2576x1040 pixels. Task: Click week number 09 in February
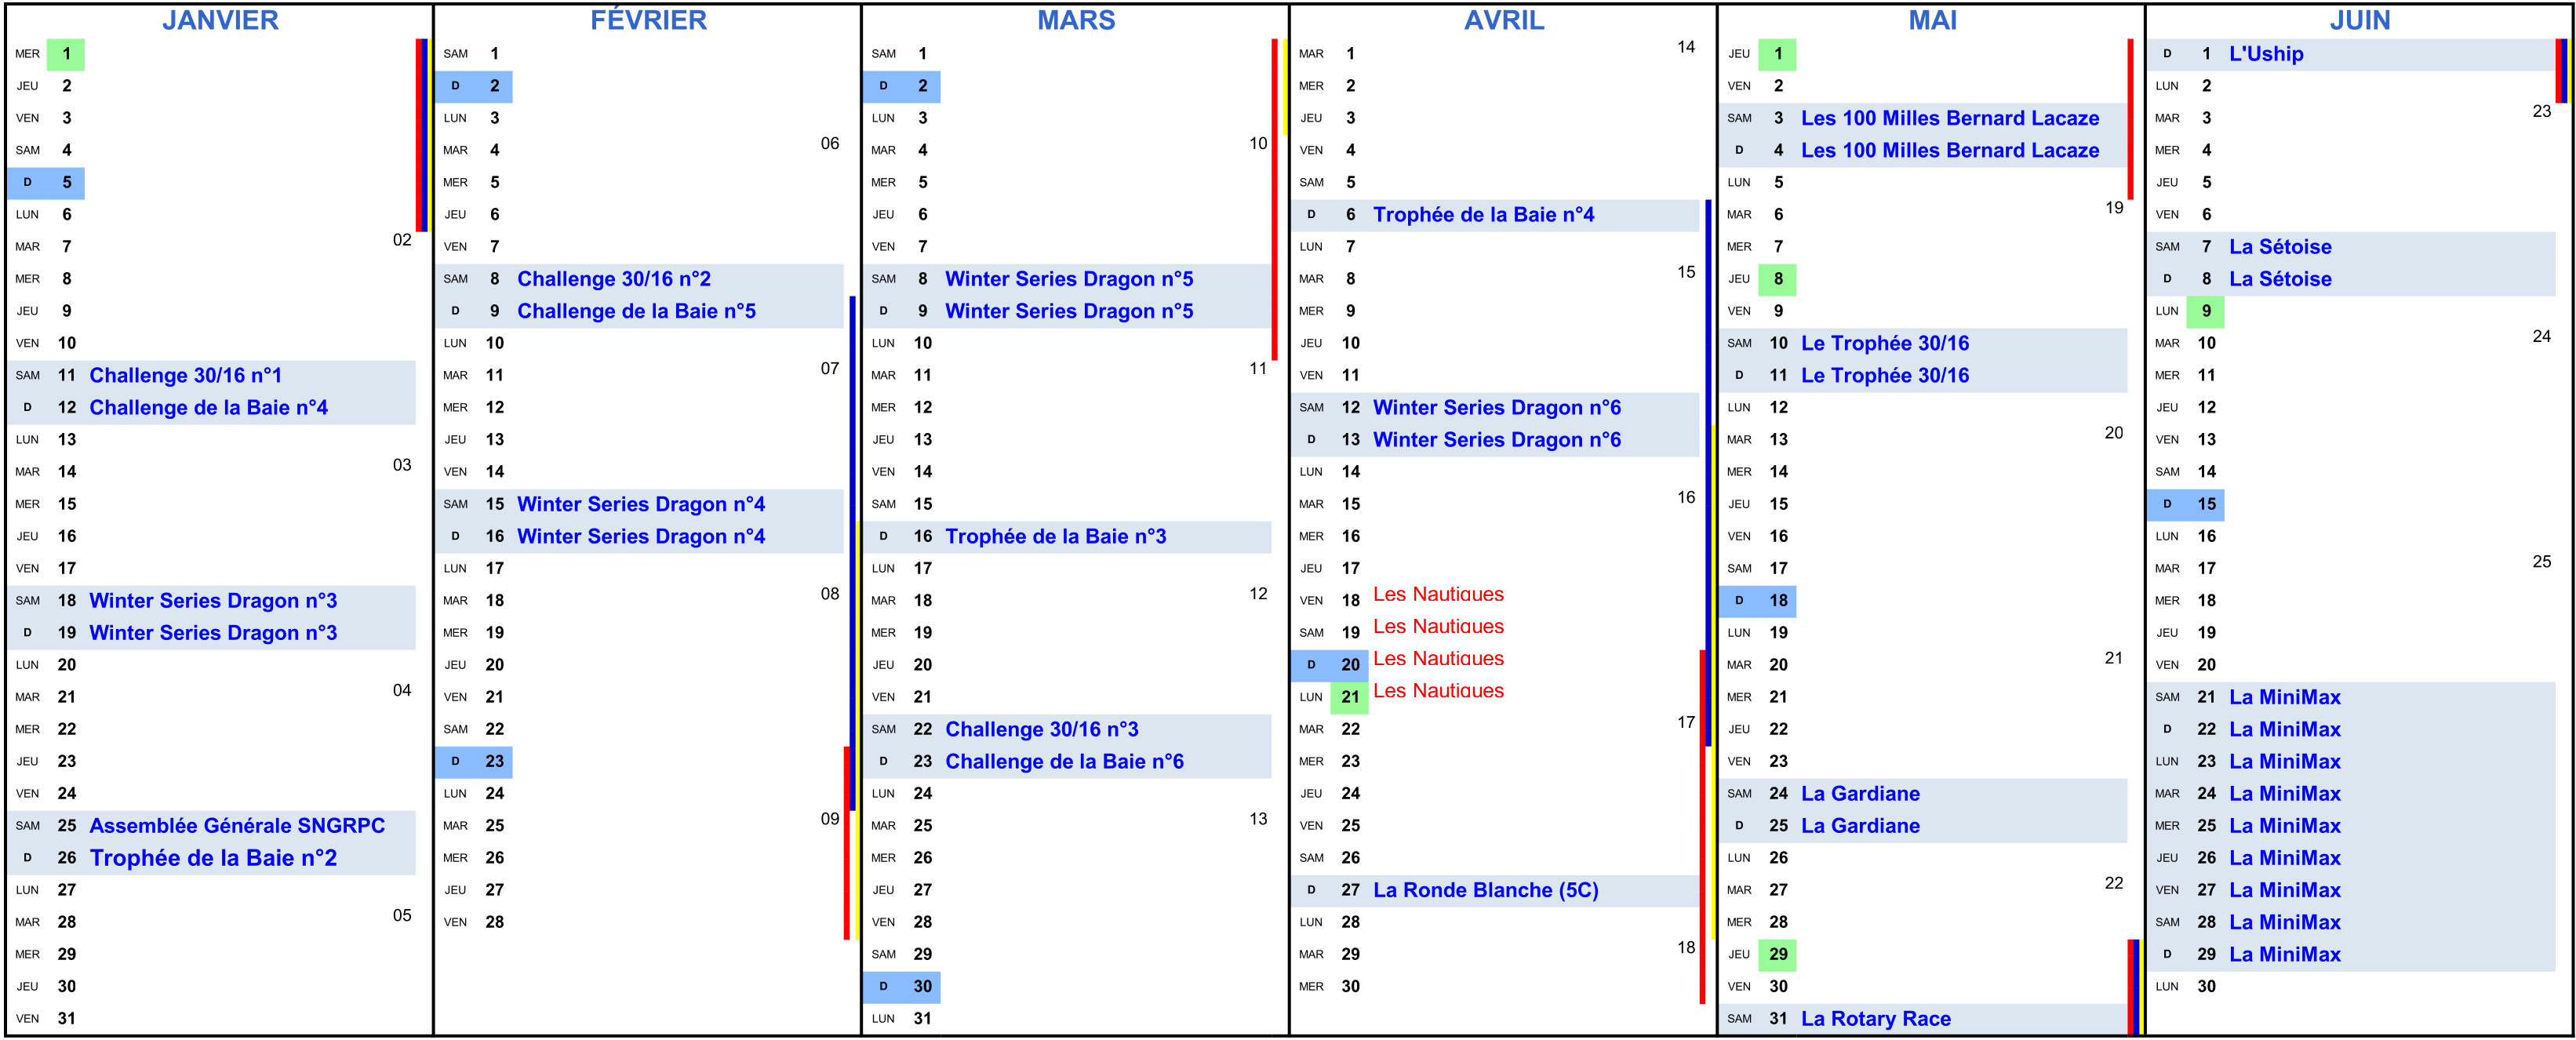[830, 819]
